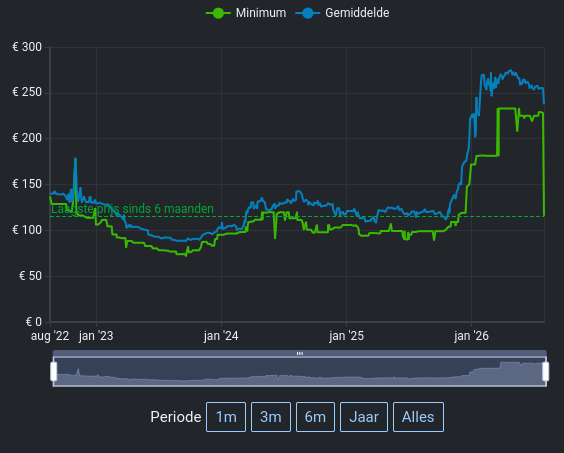Click the € 200 axis label
Viewport: 564px width, 453px height.
tap(27, 138)
